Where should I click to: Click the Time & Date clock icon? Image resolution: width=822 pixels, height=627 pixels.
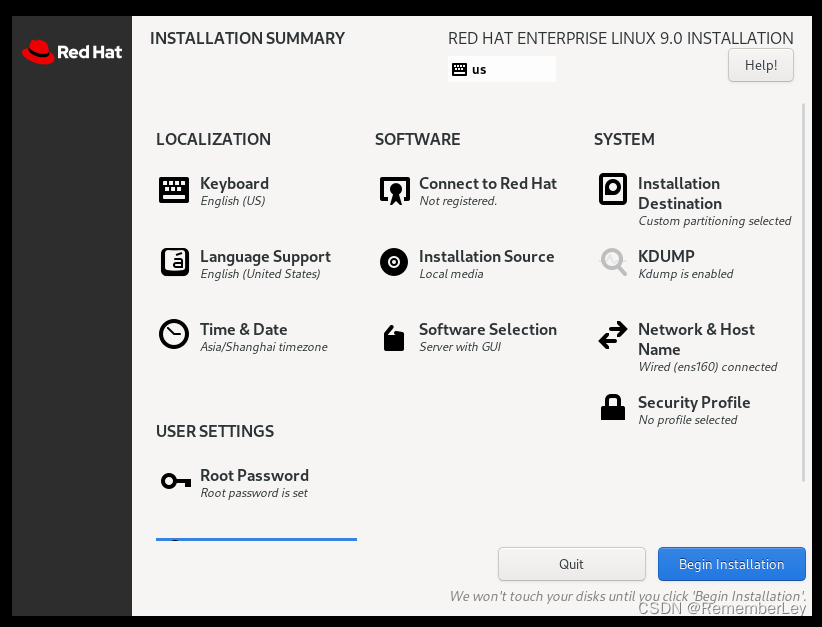point(174,334)
